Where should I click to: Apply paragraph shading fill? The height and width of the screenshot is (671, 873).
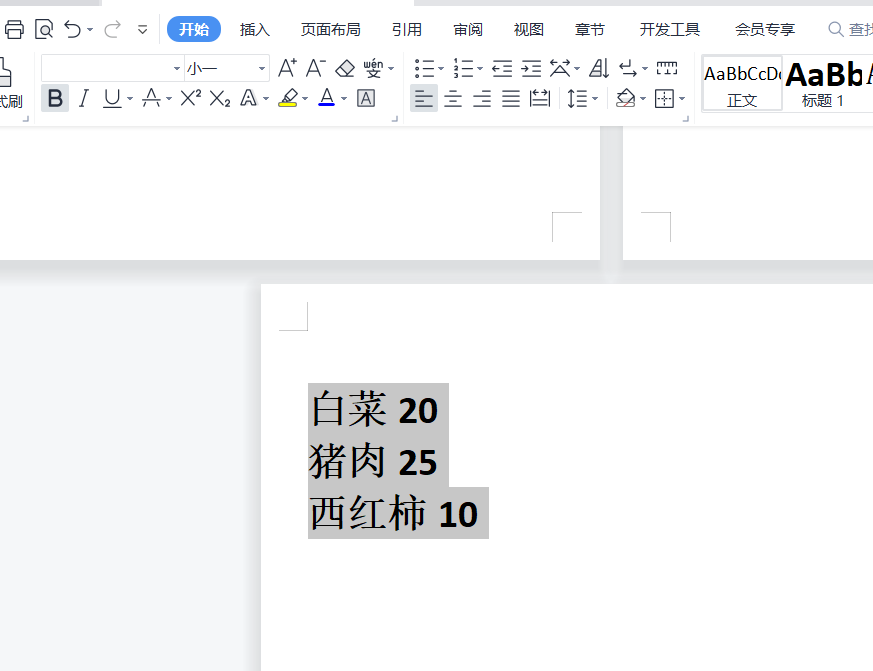coord(626,99)
